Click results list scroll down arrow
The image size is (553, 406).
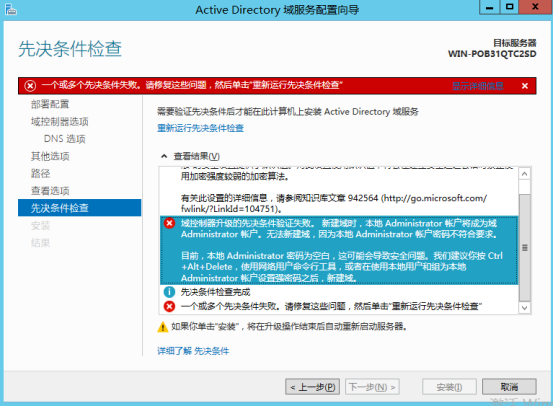[x=524, y=308]
